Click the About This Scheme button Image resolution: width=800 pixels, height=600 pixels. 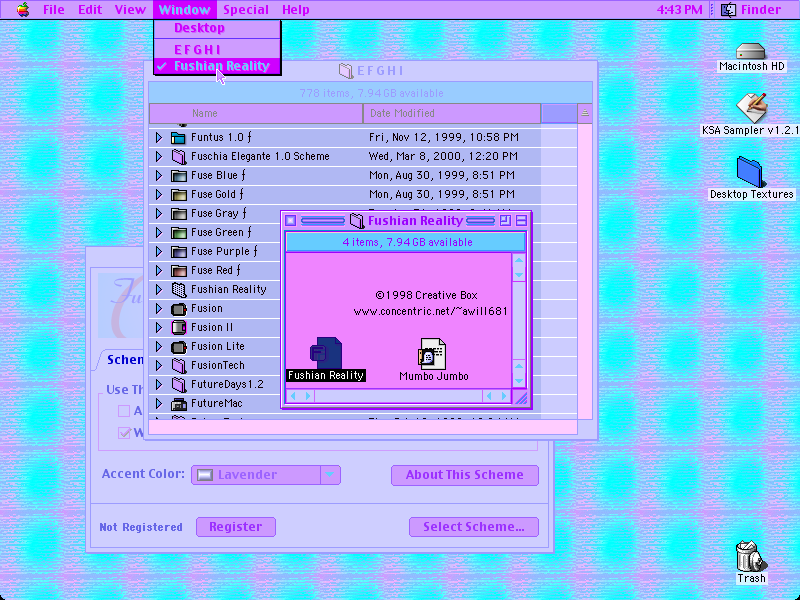(465, 475)
